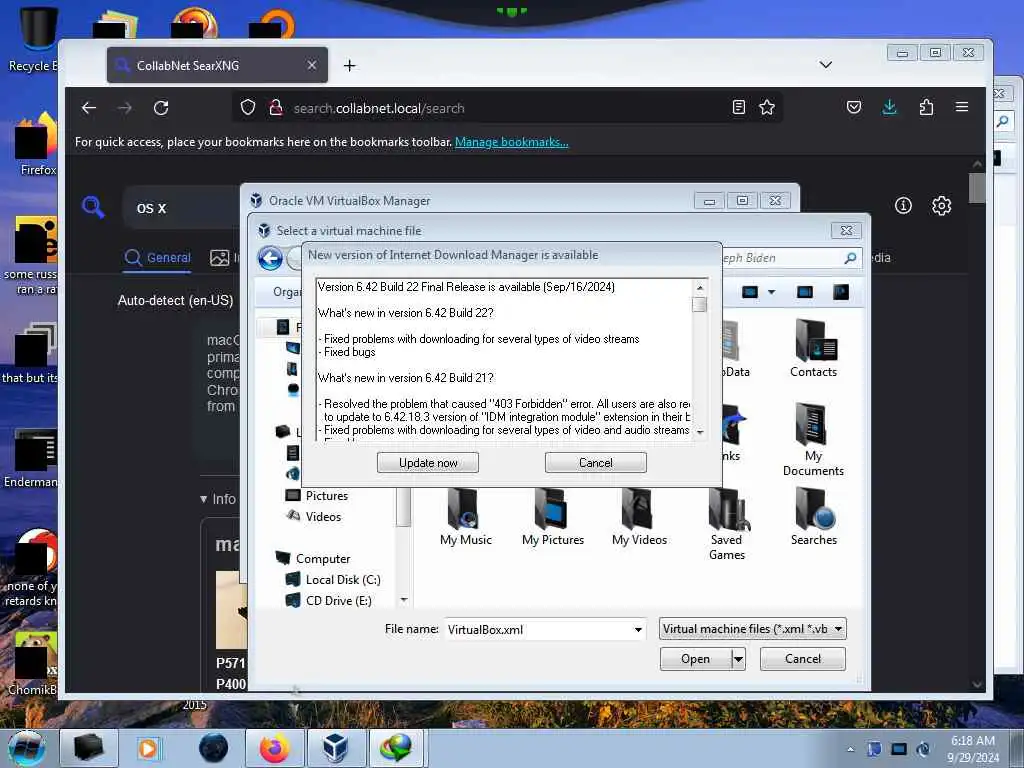The height and width of the screenshot is (768, 1024).
Task: Open the My Pictures folder
Action: pos(552,517)
